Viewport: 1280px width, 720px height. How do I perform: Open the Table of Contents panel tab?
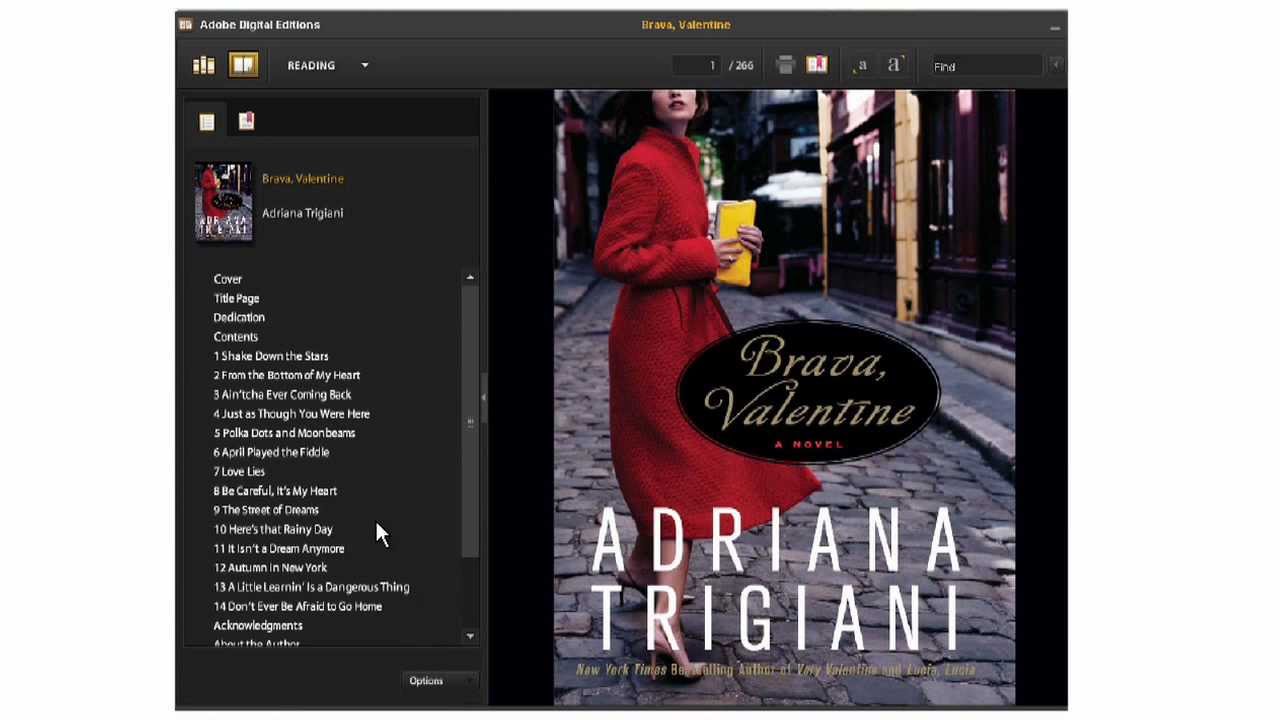point(207,122)
